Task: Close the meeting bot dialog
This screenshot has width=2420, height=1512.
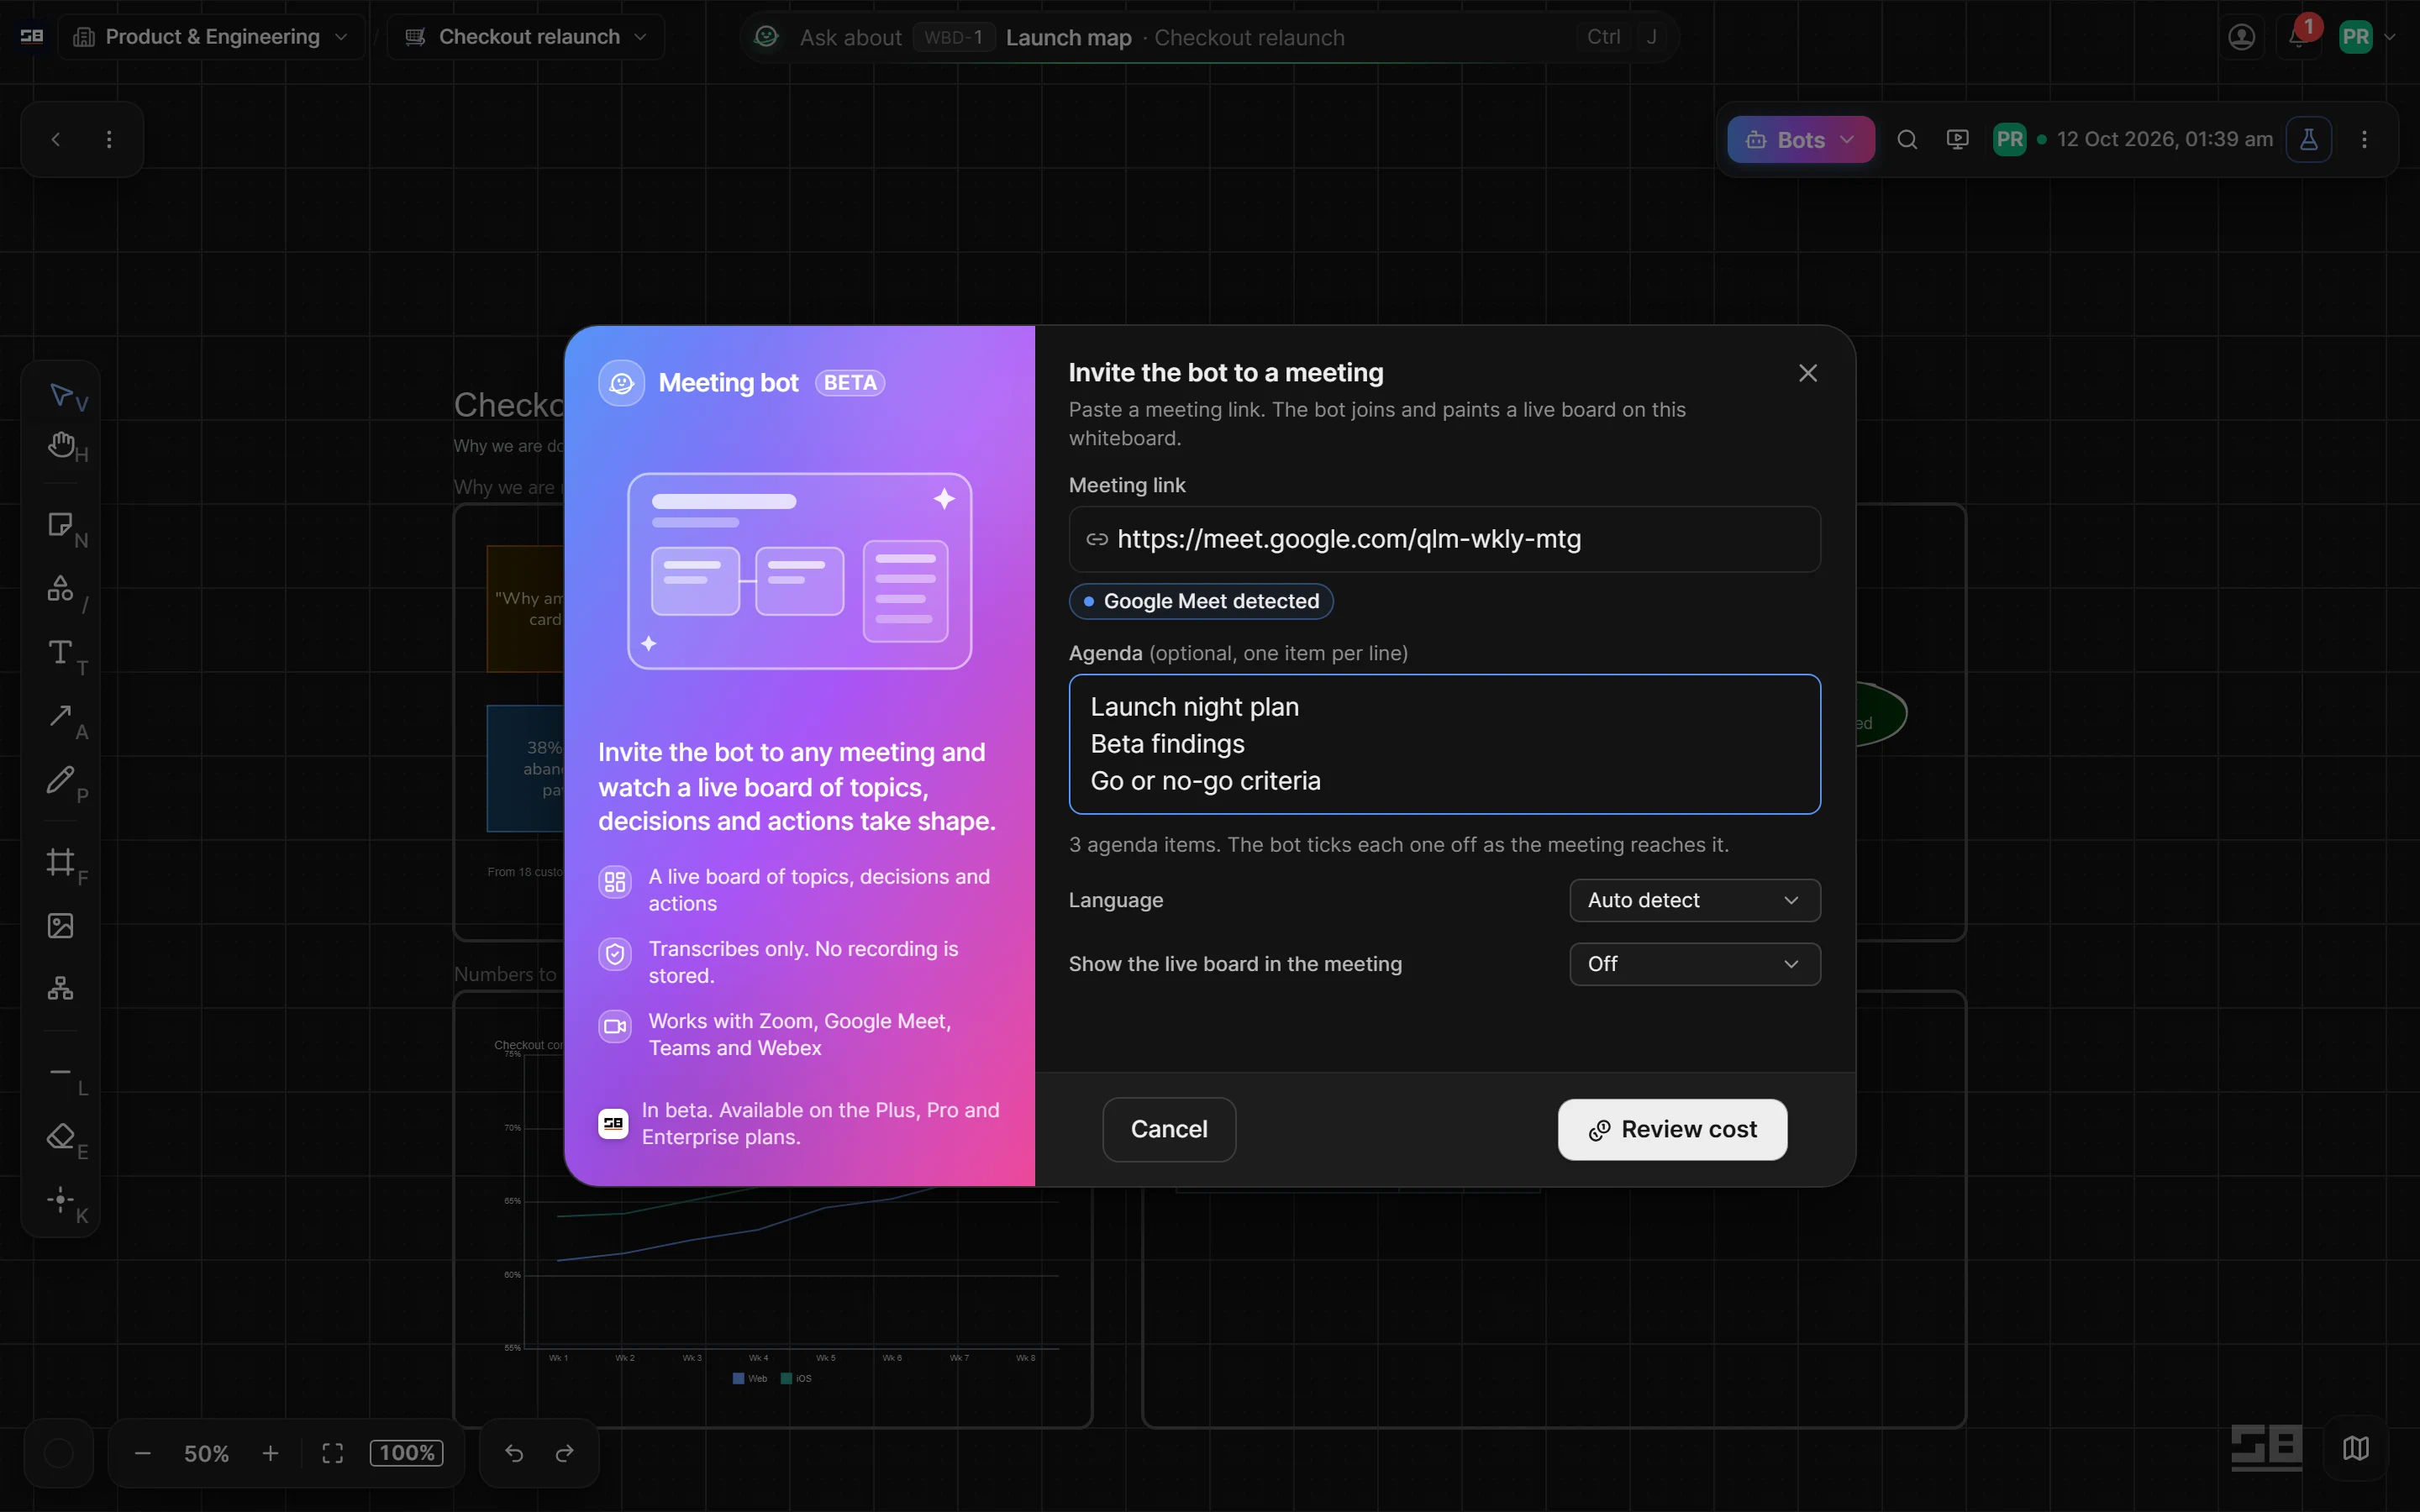Action: click(1808, 373)
